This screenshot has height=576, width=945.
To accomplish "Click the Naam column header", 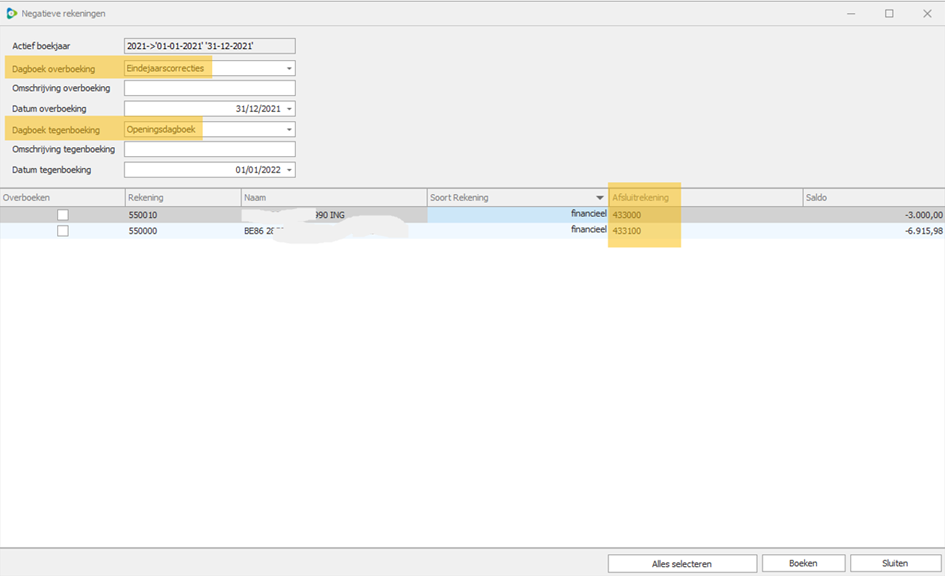I will [x=333, y=198].
